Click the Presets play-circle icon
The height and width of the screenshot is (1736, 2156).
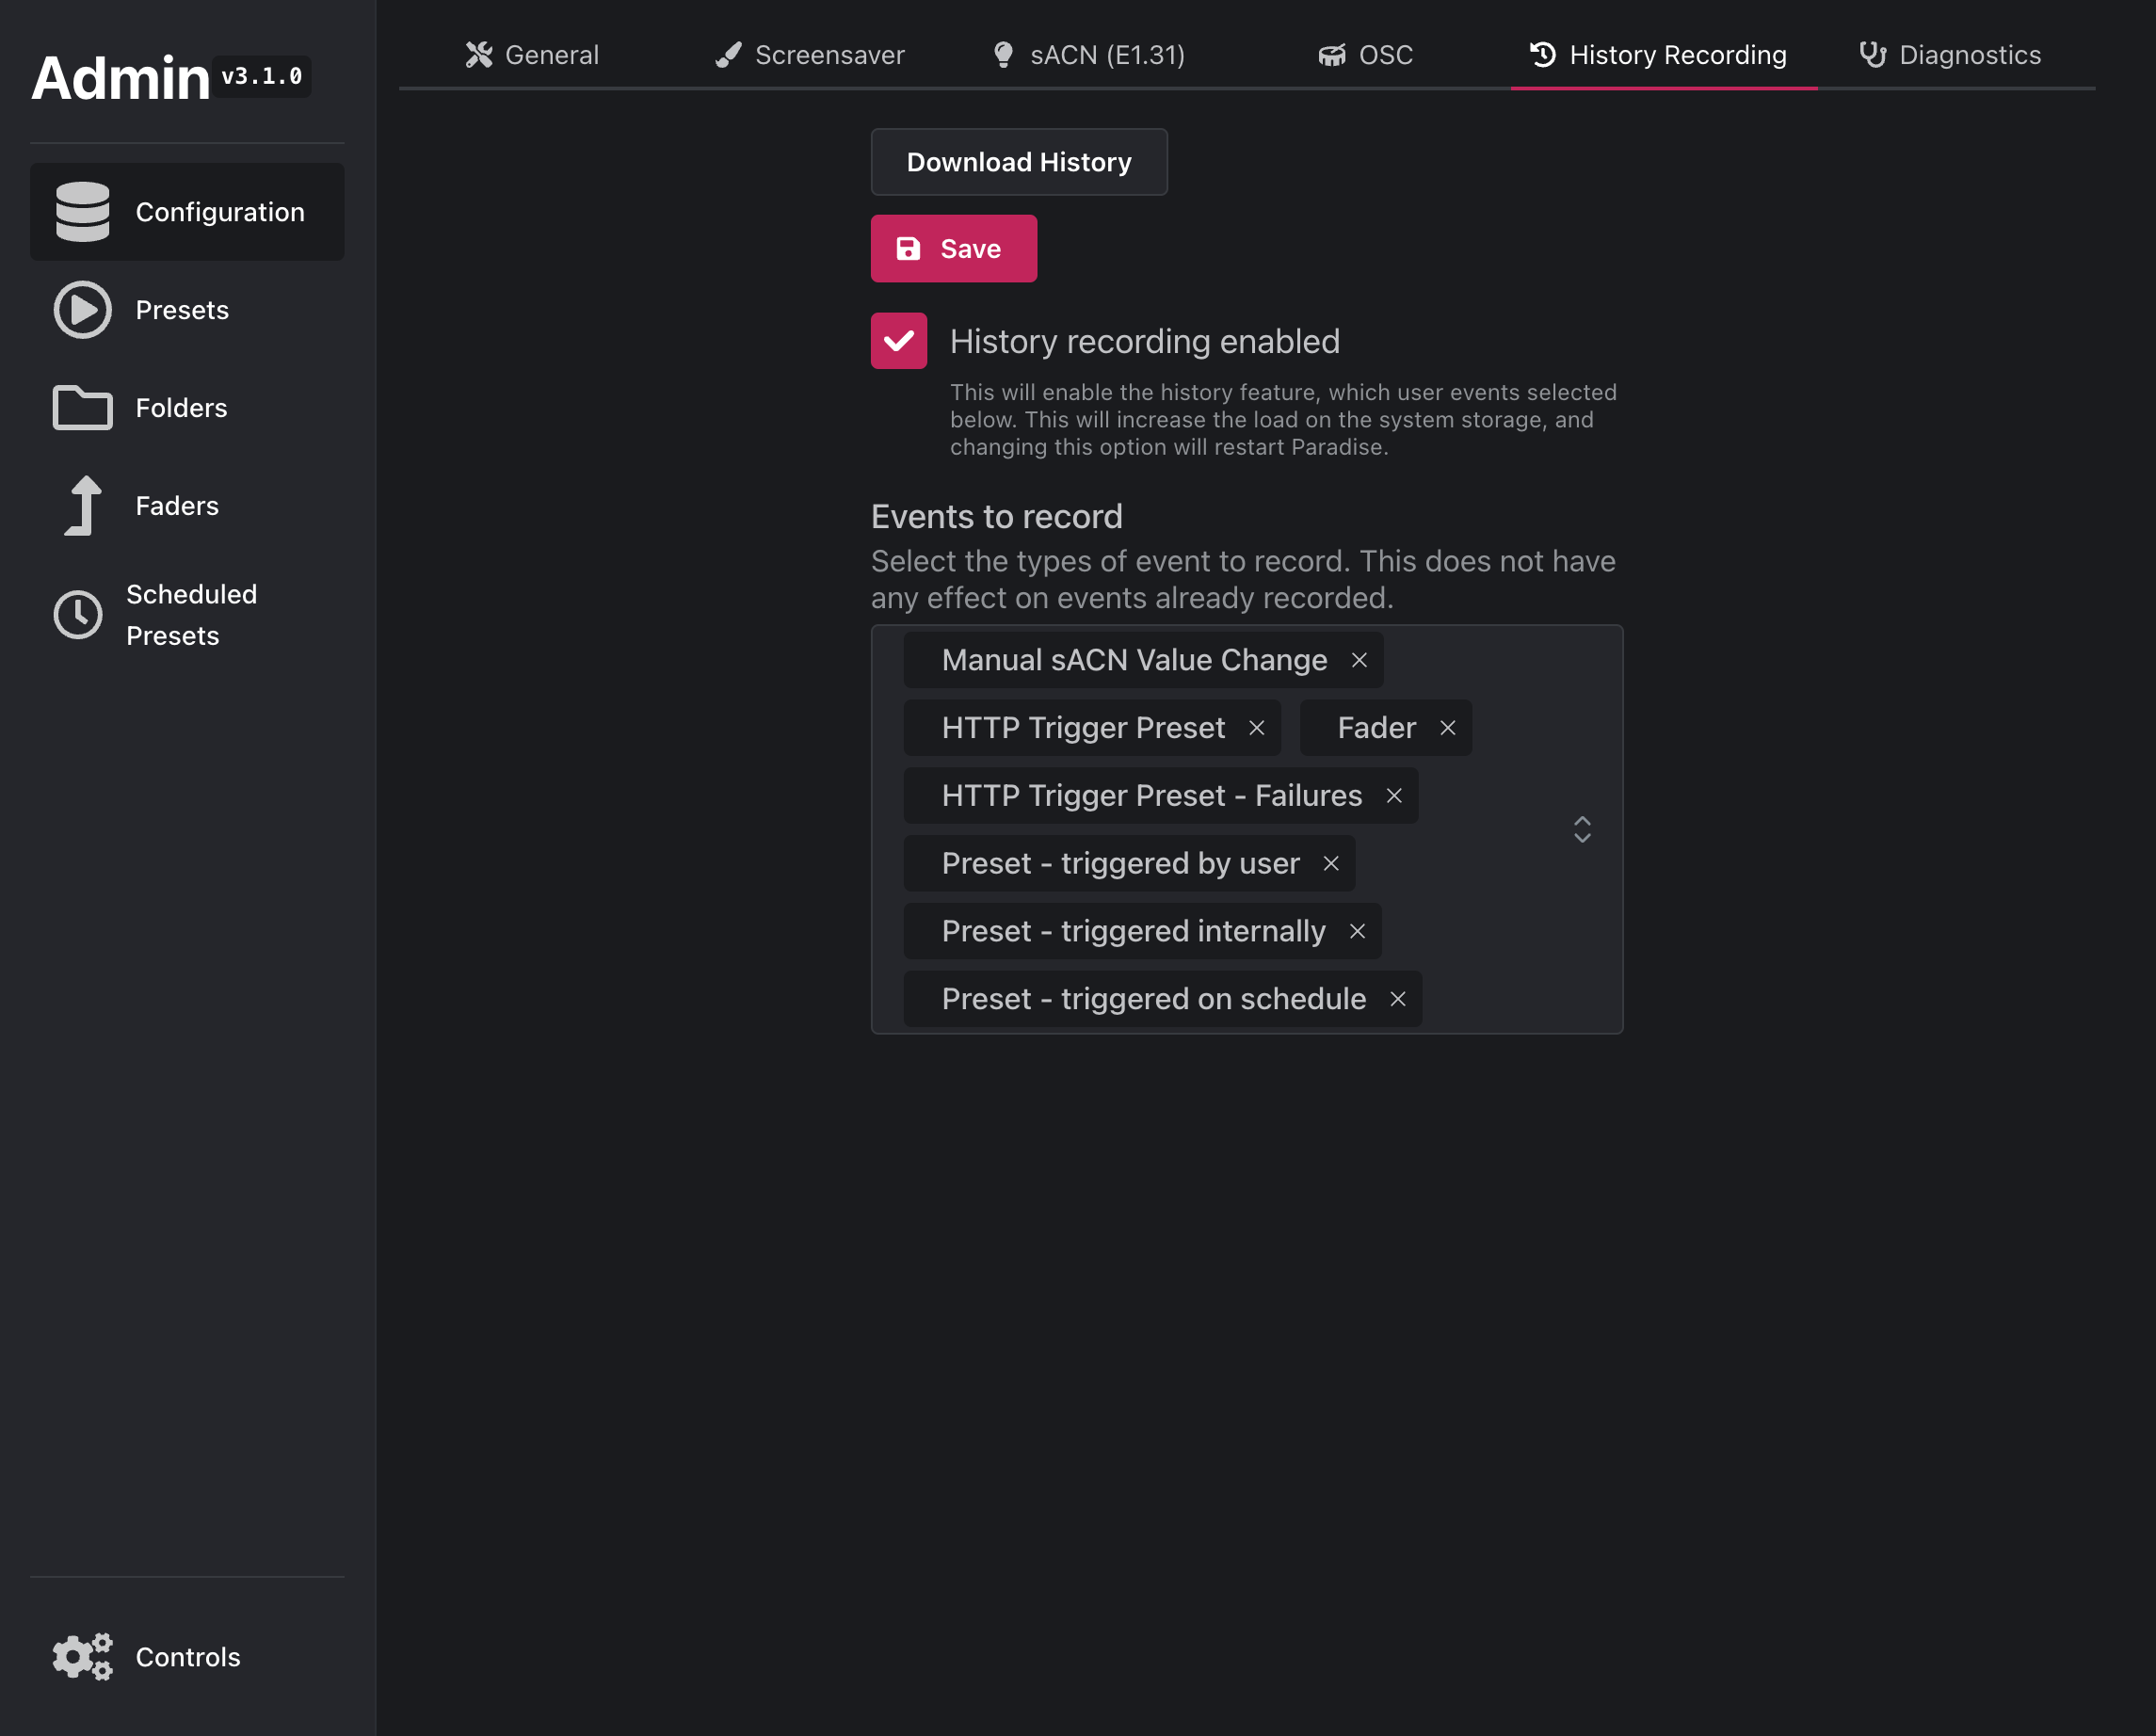83,310
